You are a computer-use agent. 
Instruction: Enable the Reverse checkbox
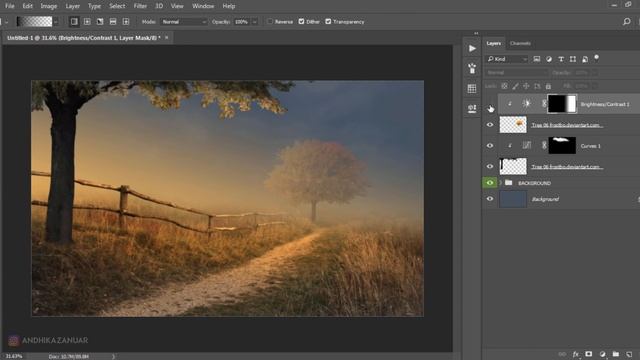270,22
